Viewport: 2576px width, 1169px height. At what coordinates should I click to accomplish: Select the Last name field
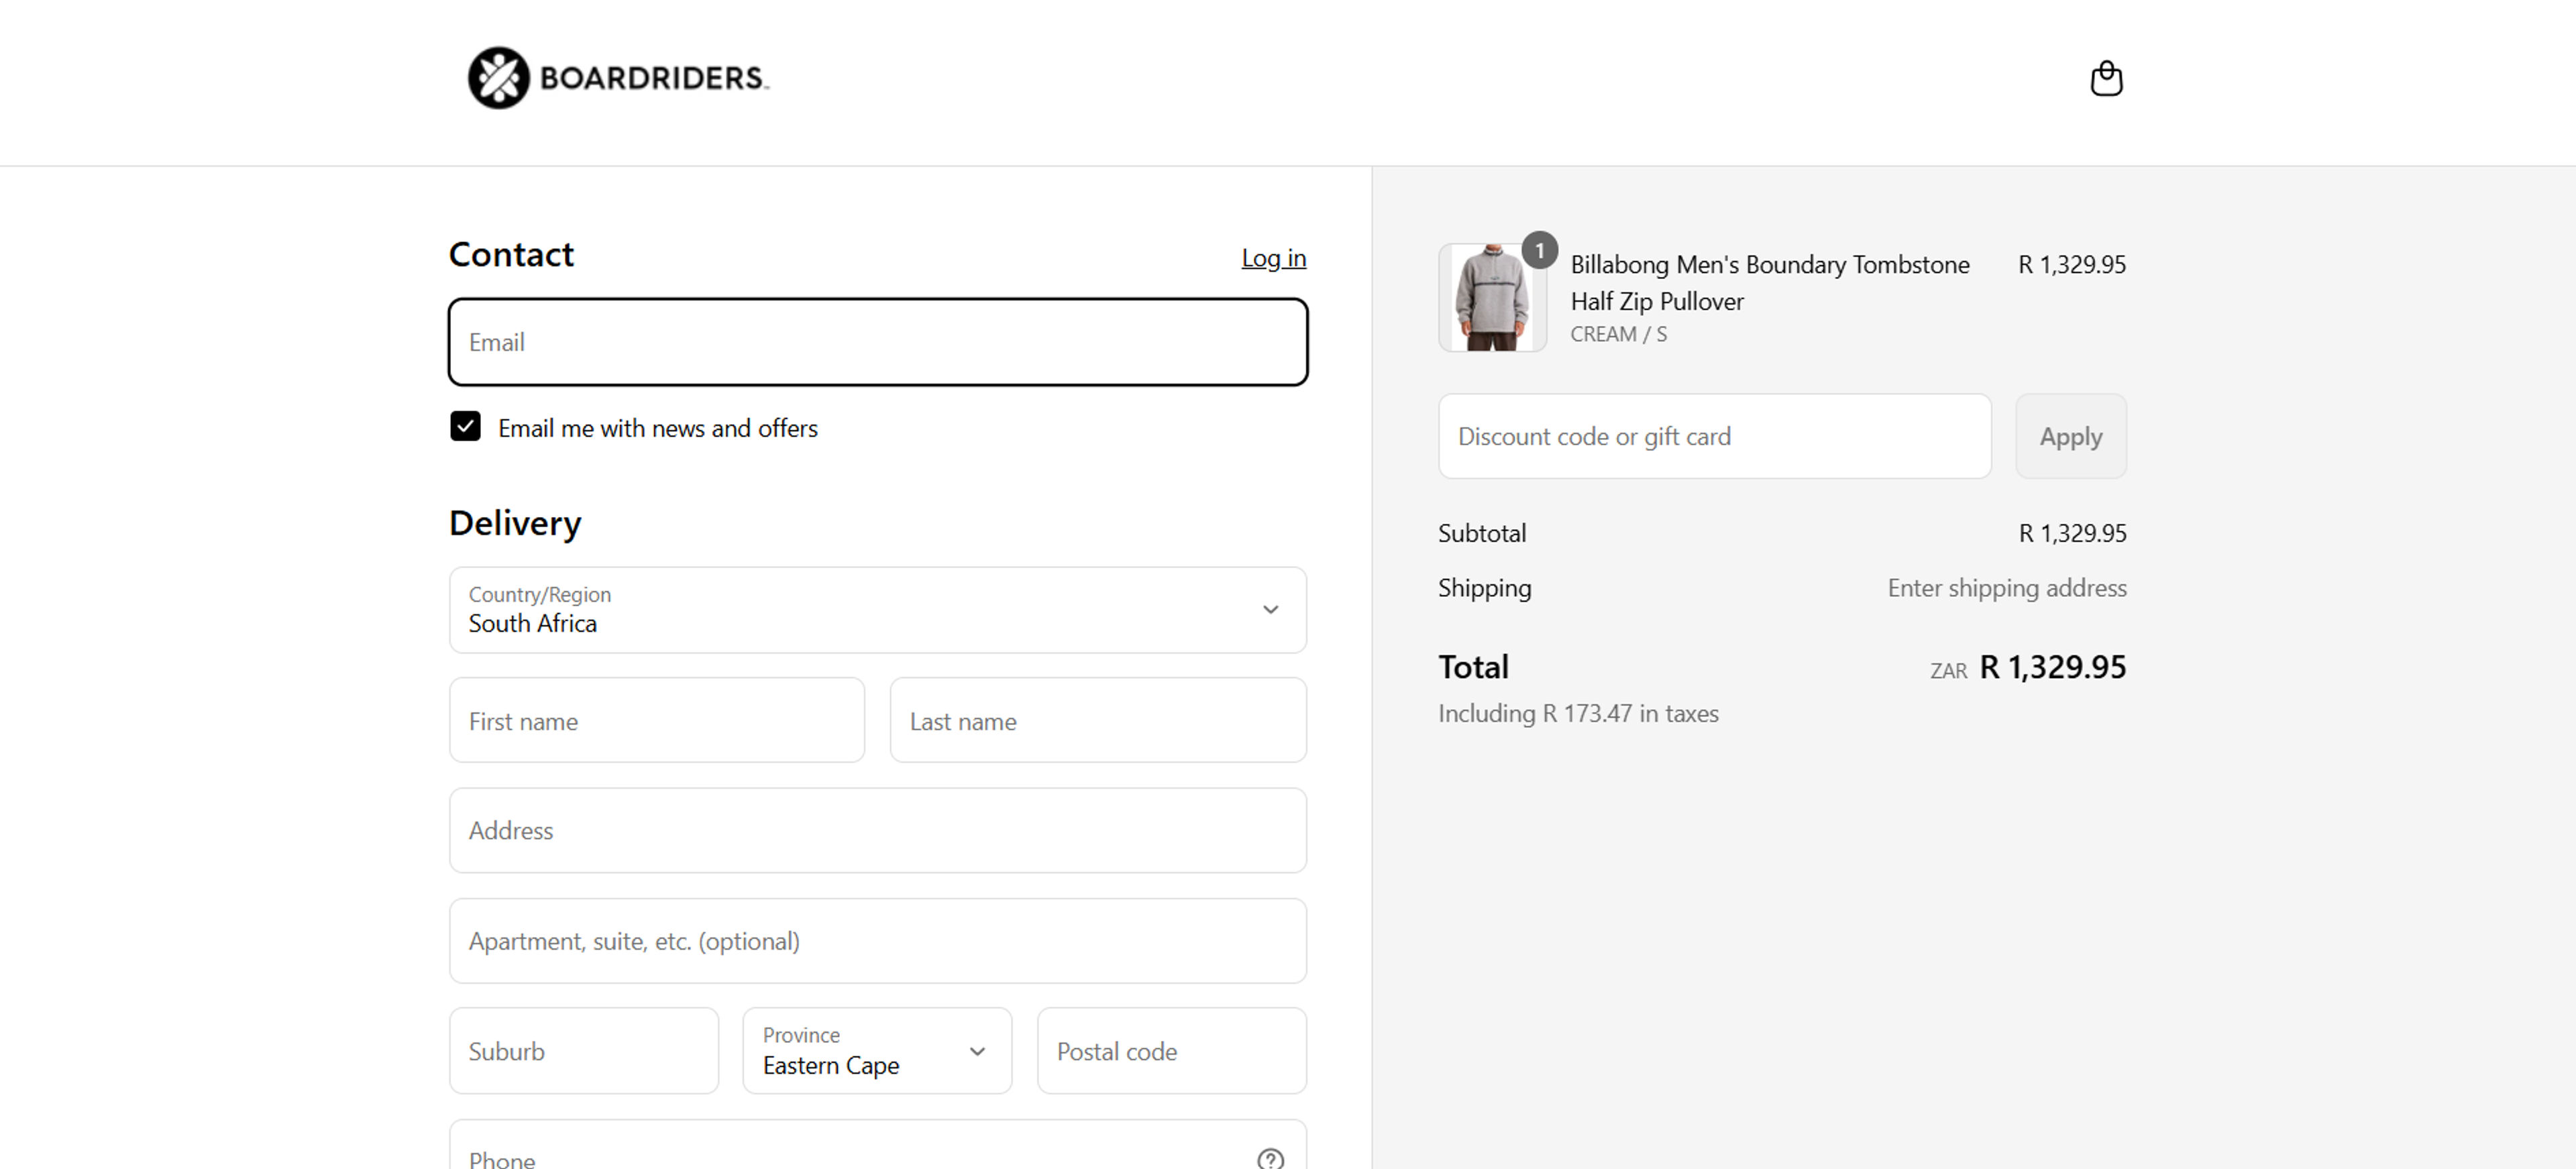tap(1097, 720)
